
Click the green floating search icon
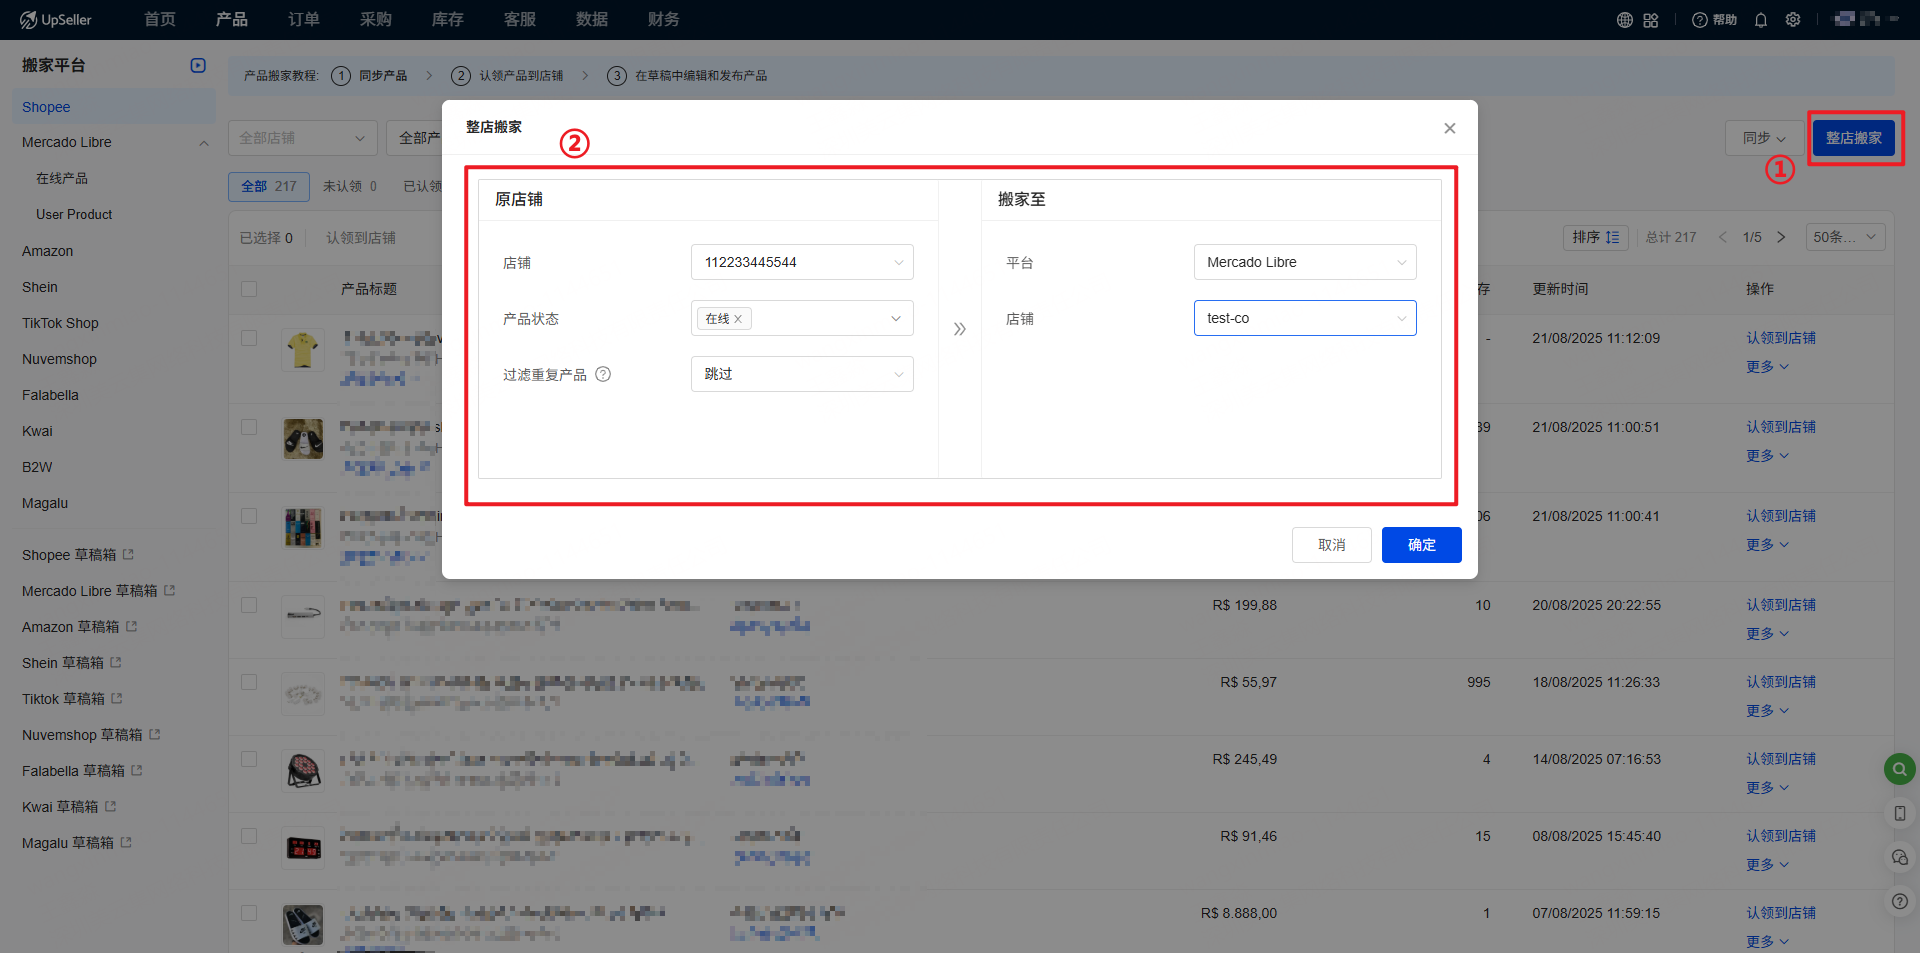coord(1899,769)
